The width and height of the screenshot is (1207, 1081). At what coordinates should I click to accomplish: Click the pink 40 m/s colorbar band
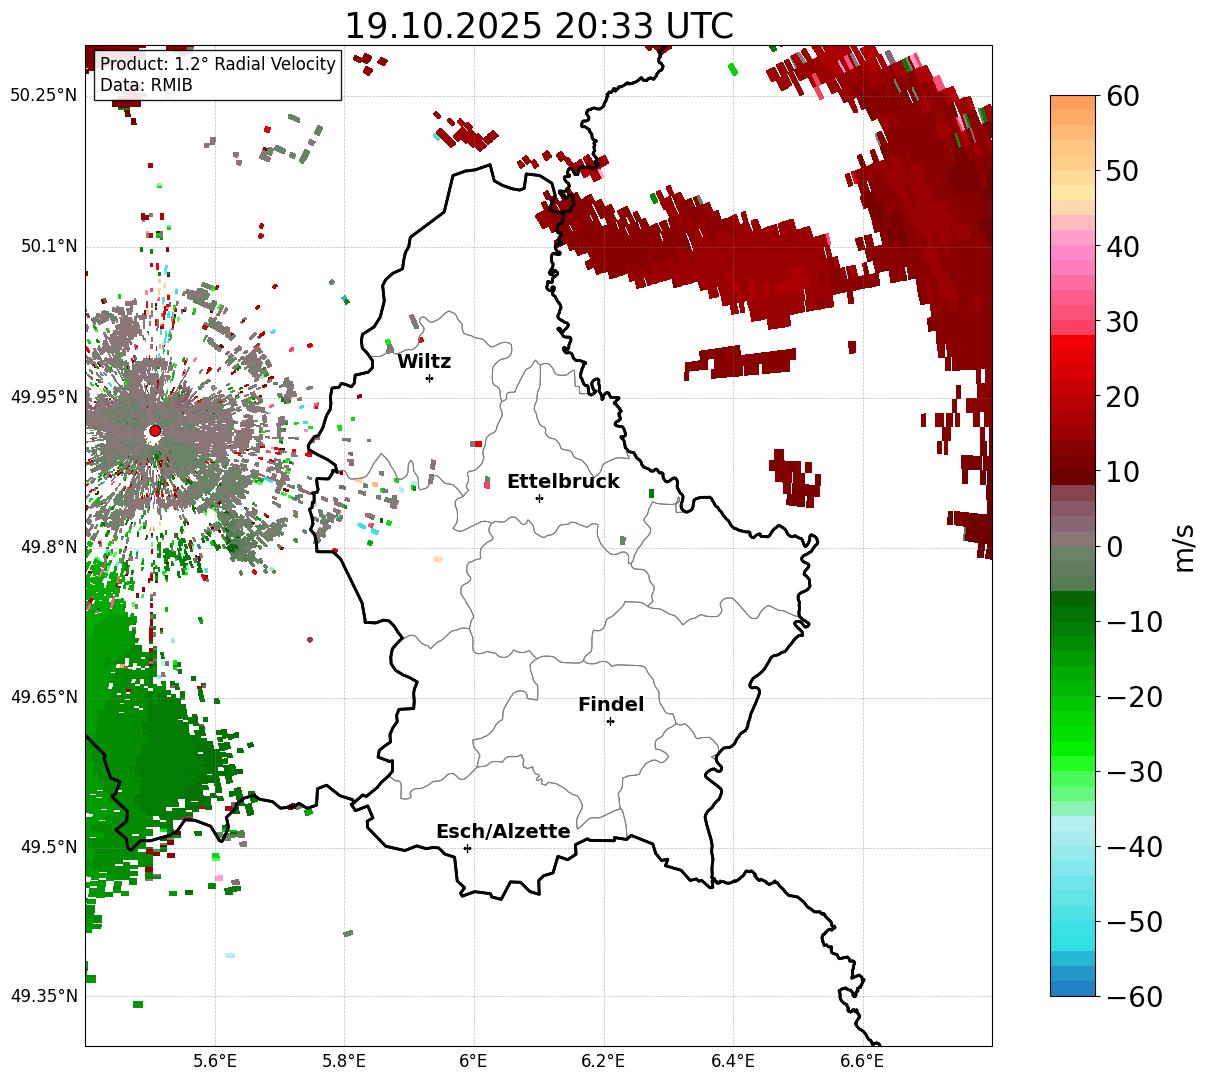click(1073, 246)
